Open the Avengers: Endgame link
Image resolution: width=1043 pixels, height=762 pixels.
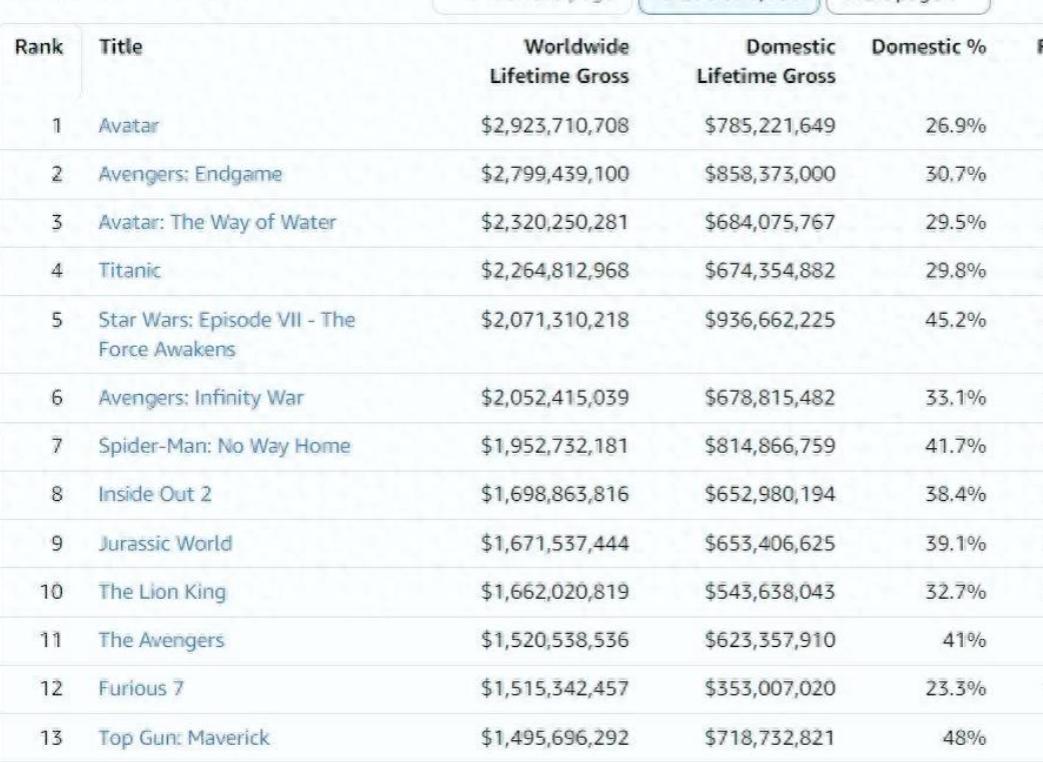(190, 174)
